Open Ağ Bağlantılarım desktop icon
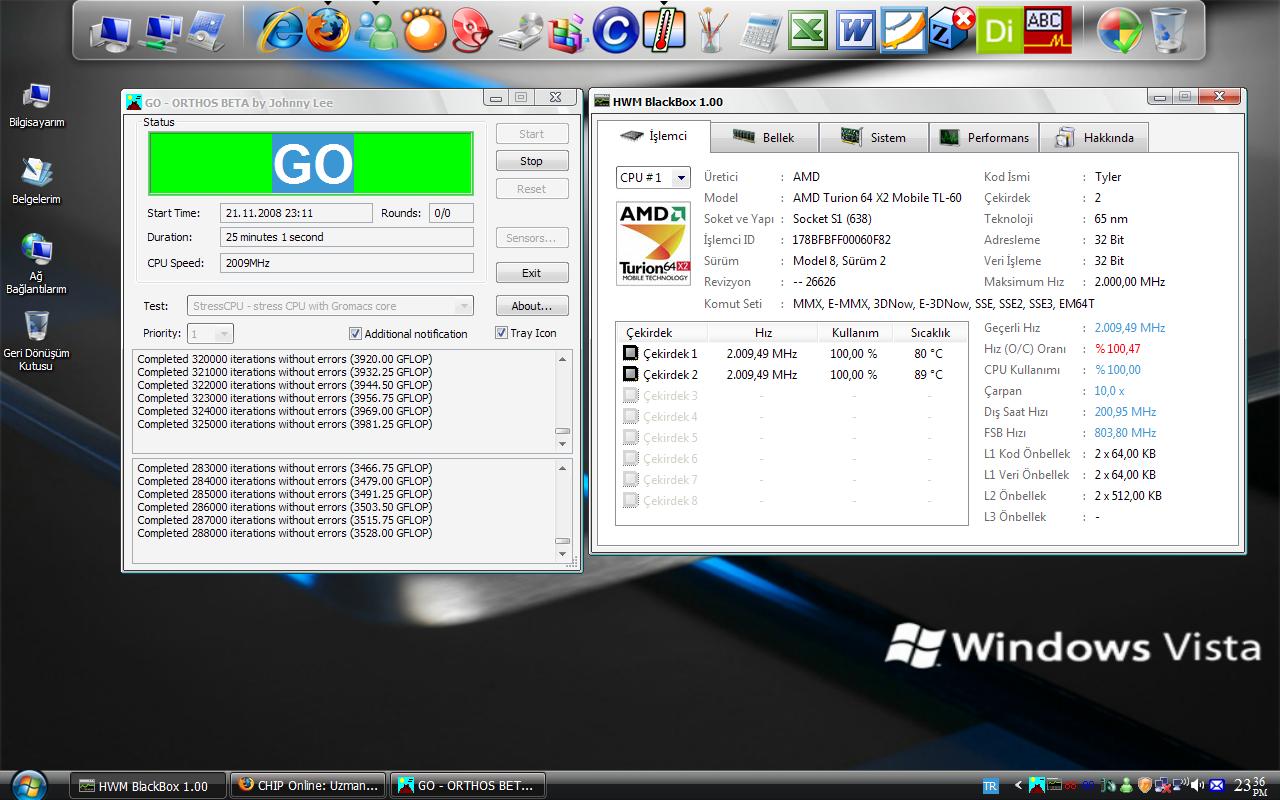The height and width of the screenshot is (800, 1280). click(x=36, y=264)
